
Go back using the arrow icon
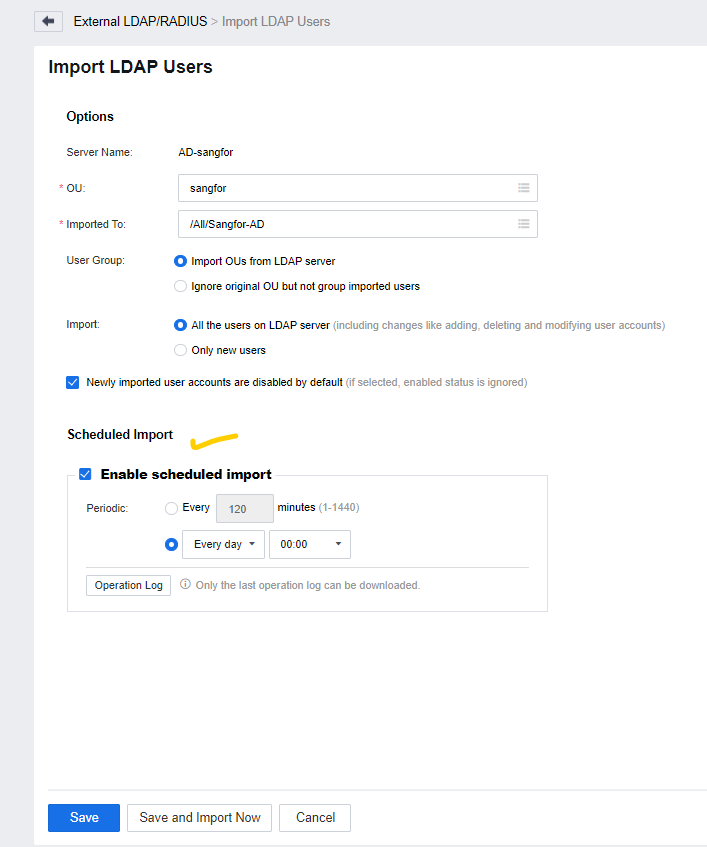pos(49,22)
